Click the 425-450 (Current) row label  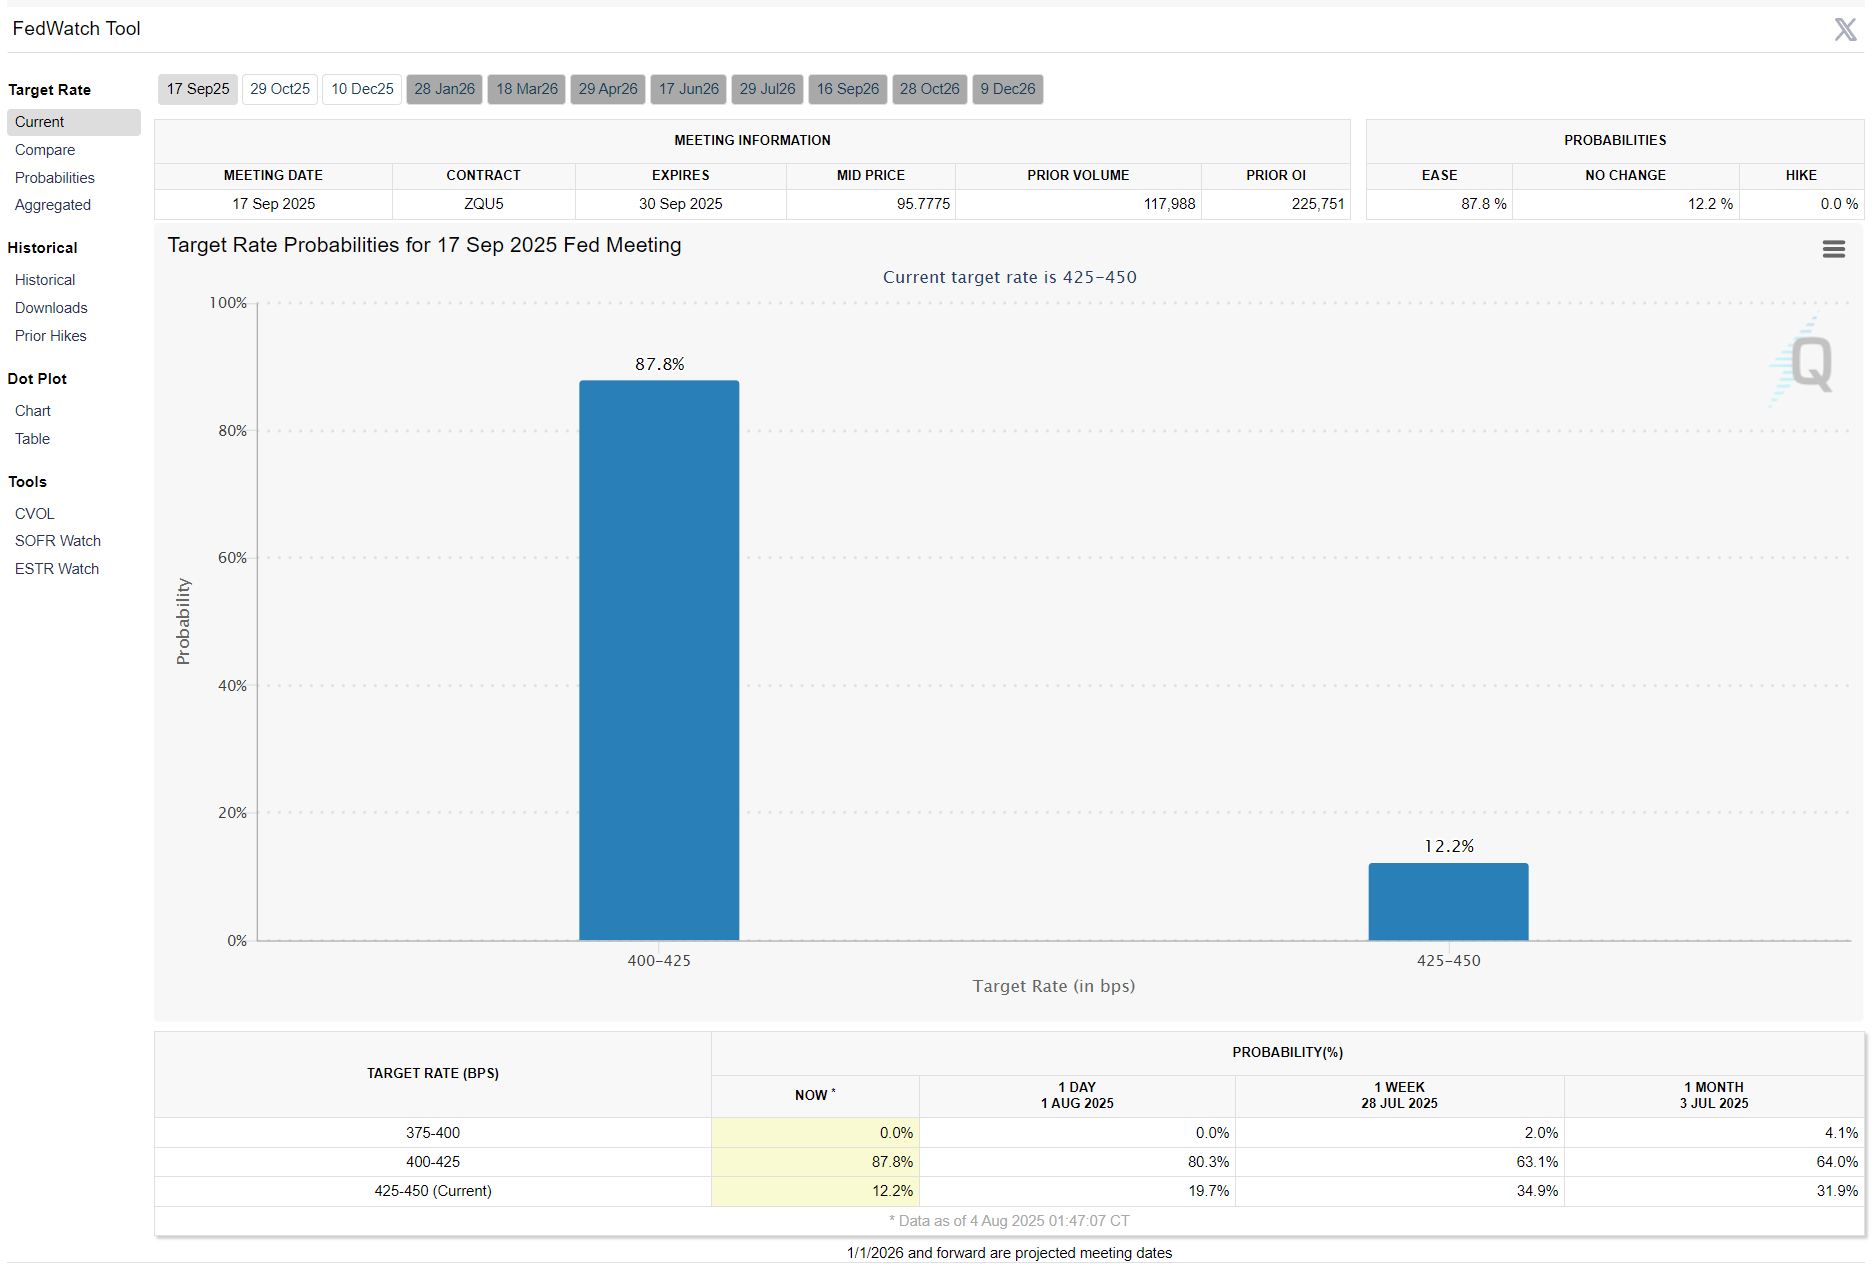433,1191
